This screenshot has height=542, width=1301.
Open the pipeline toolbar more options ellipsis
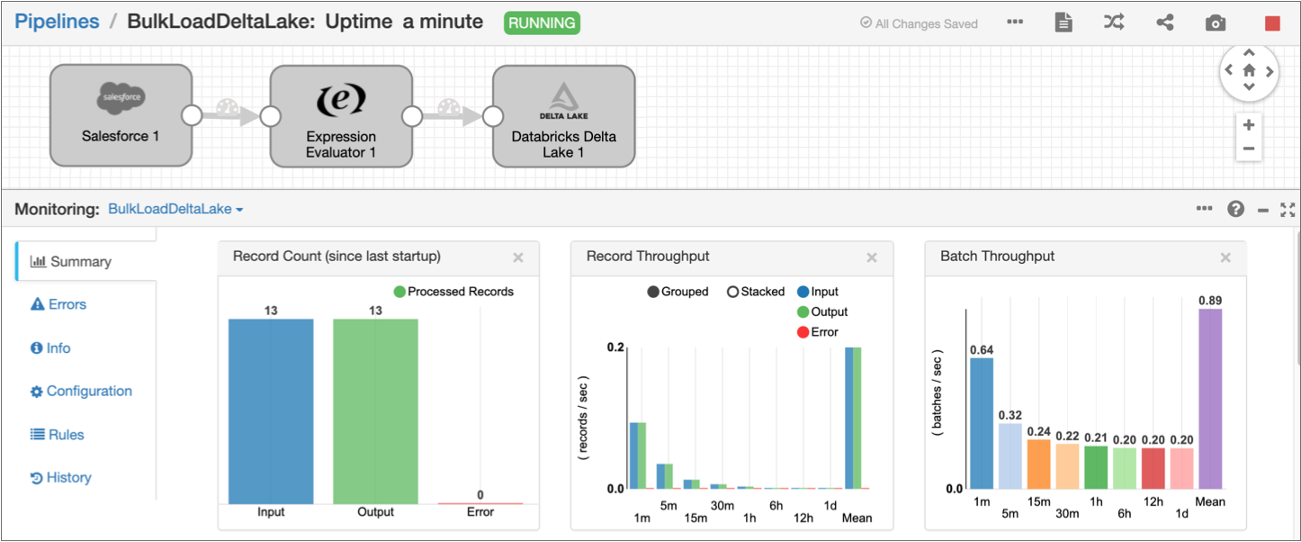click(x=1015, y=23)
